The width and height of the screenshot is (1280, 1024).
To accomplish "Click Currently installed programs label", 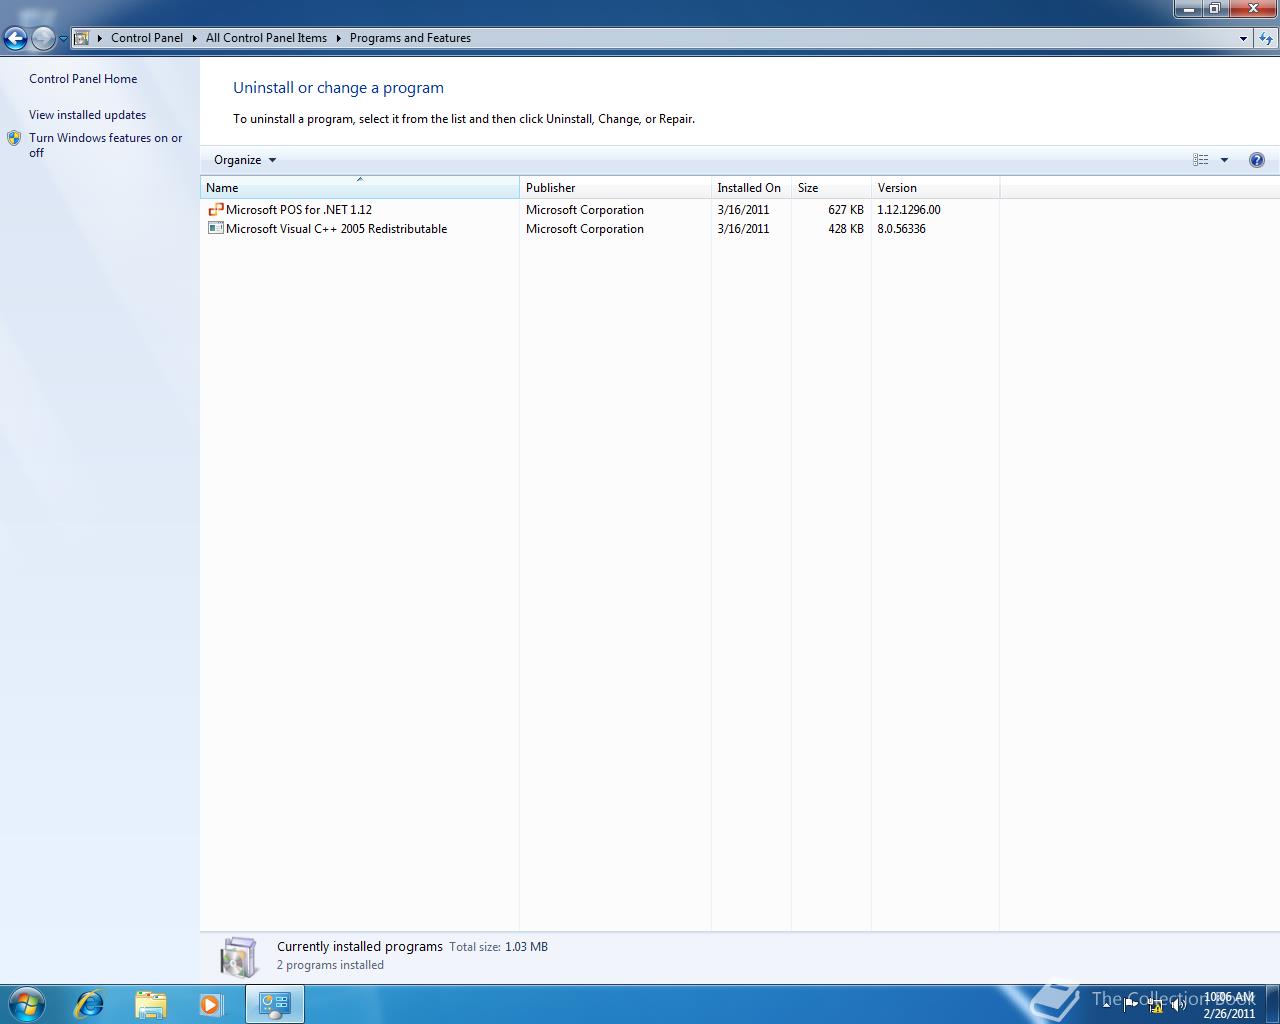I will [x=360, y=947].
